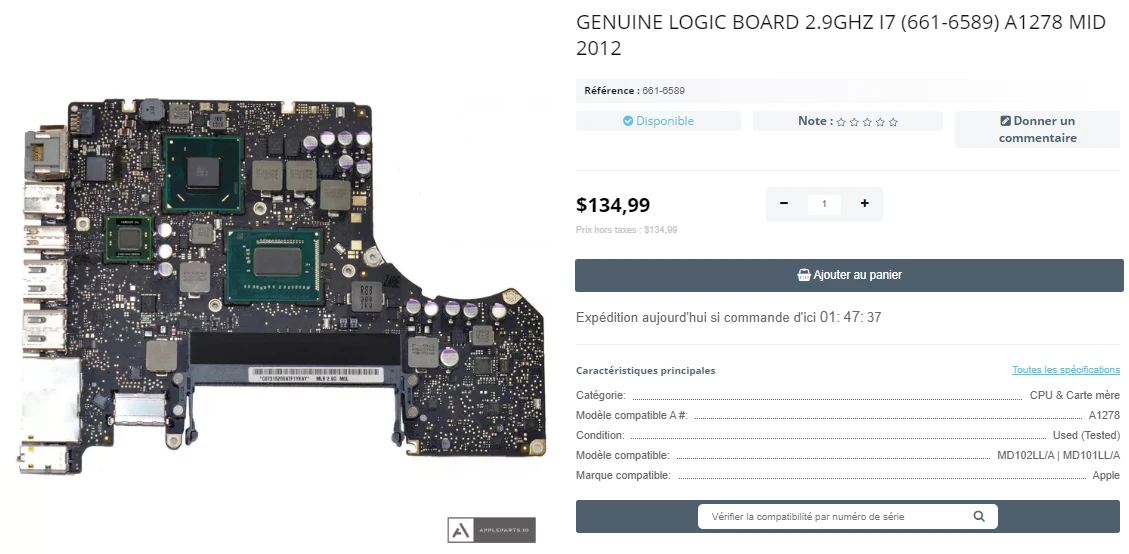Click the Référence 661-6589 text
This screenshot has height=554, width=1129.
634,91
